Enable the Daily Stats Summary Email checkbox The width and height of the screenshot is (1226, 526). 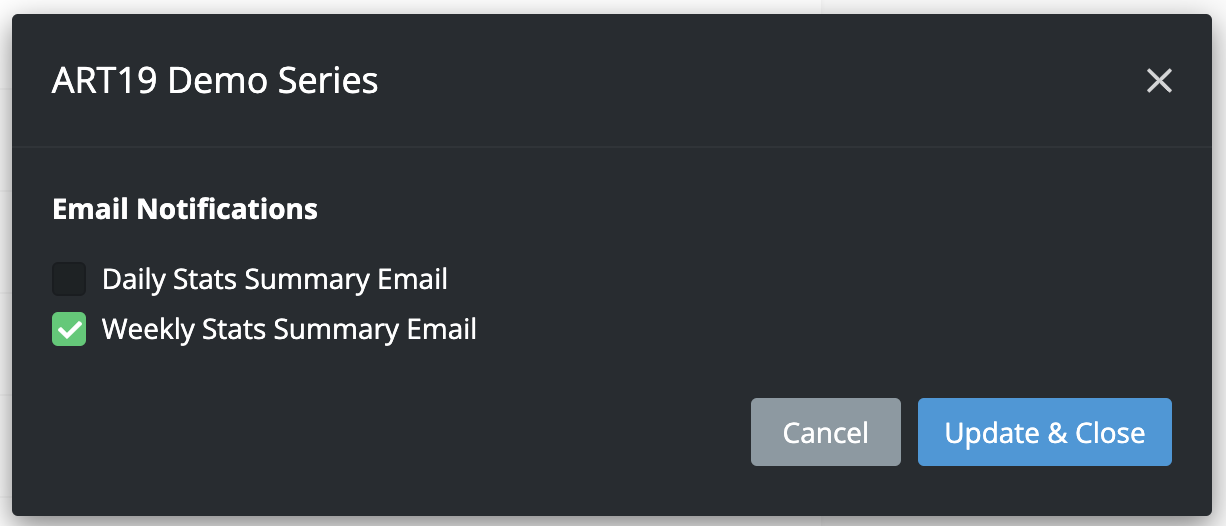pos(69,279)
